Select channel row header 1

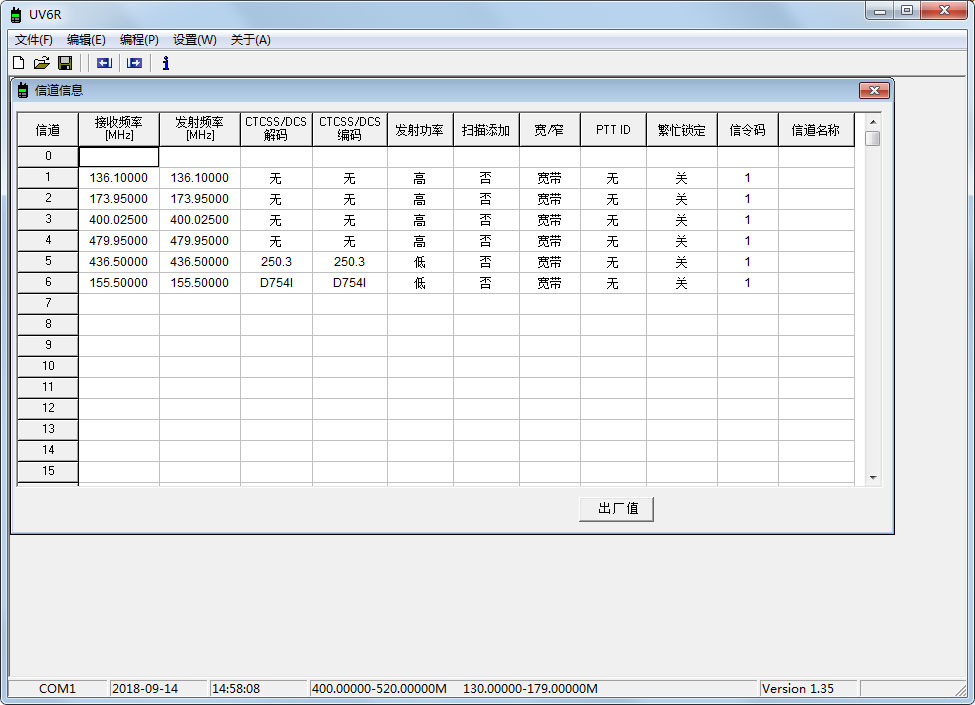click(48, 178)
